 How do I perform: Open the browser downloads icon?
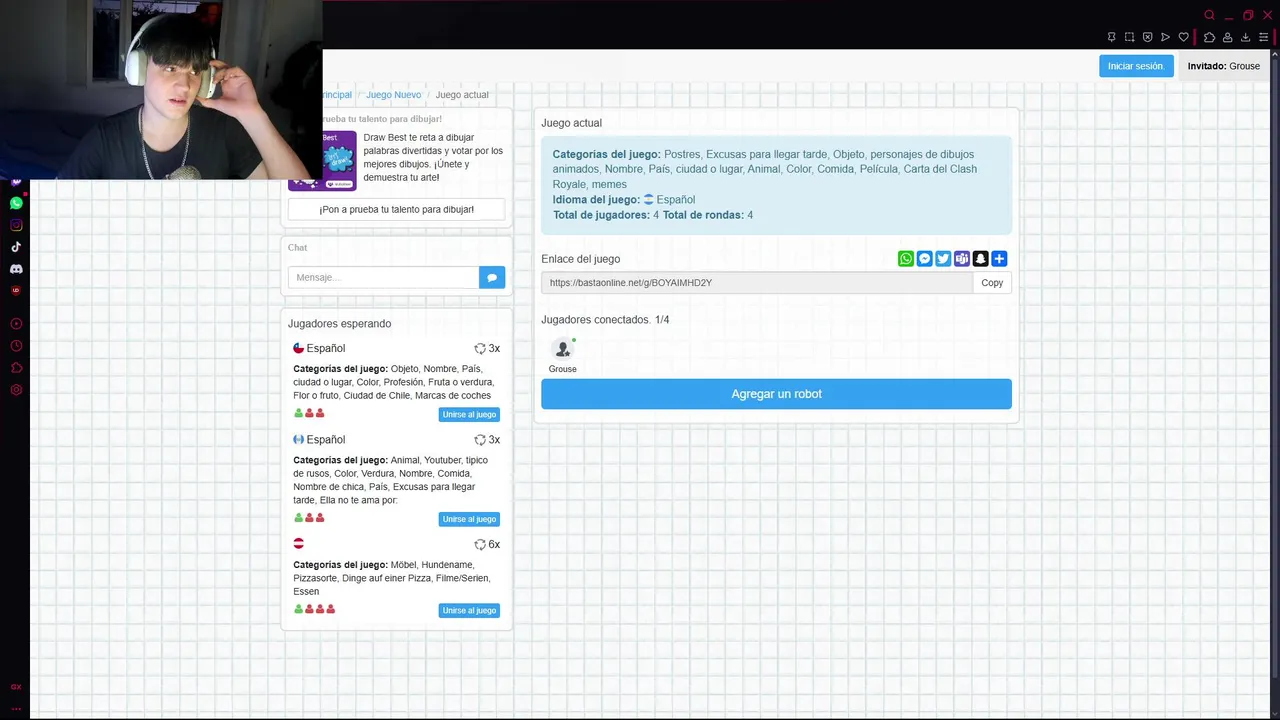coord(1245,37)
